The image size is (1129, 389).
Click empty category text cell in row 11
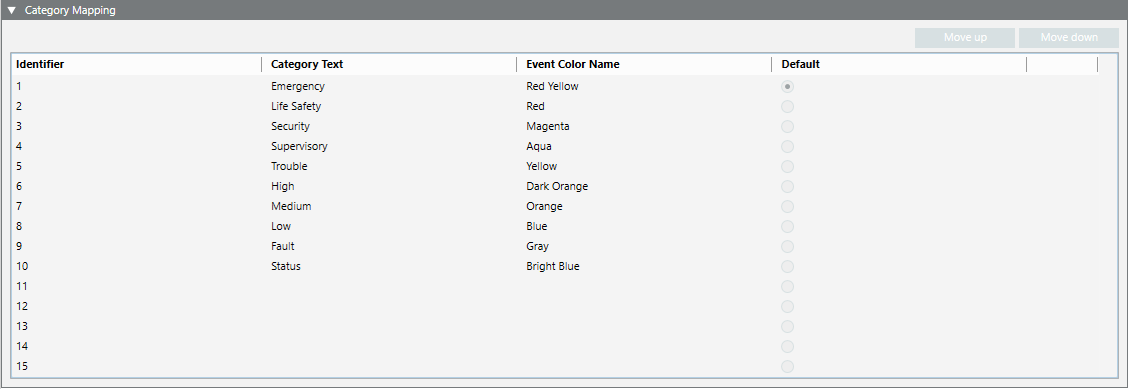point(390,287)
